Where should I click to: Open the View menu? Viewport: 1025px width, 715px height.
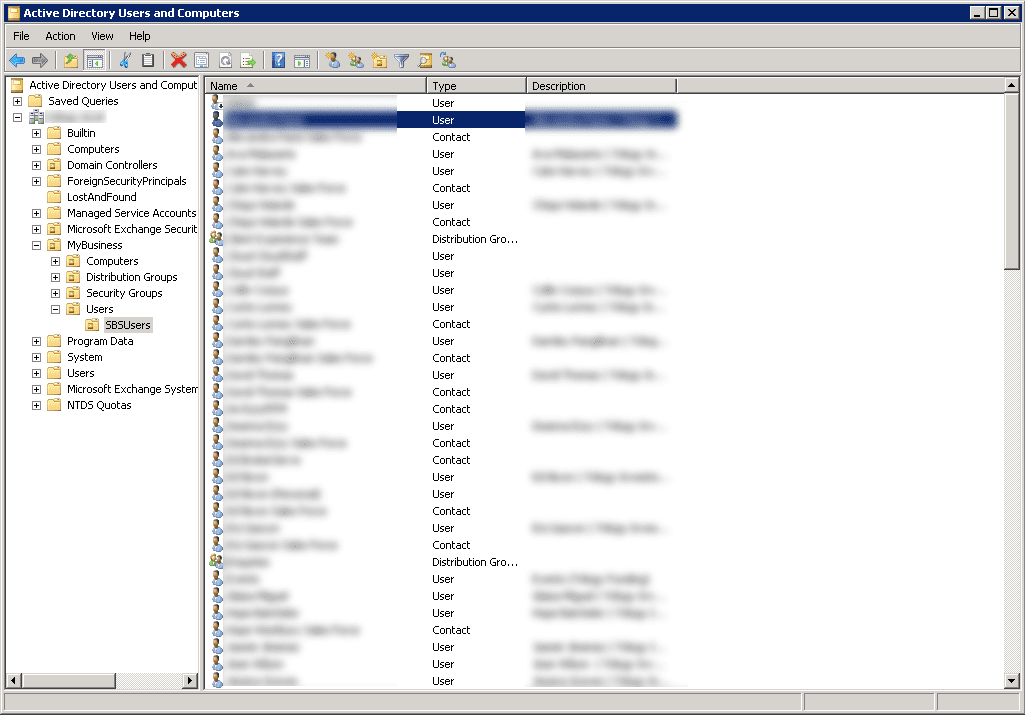[102, 36]
